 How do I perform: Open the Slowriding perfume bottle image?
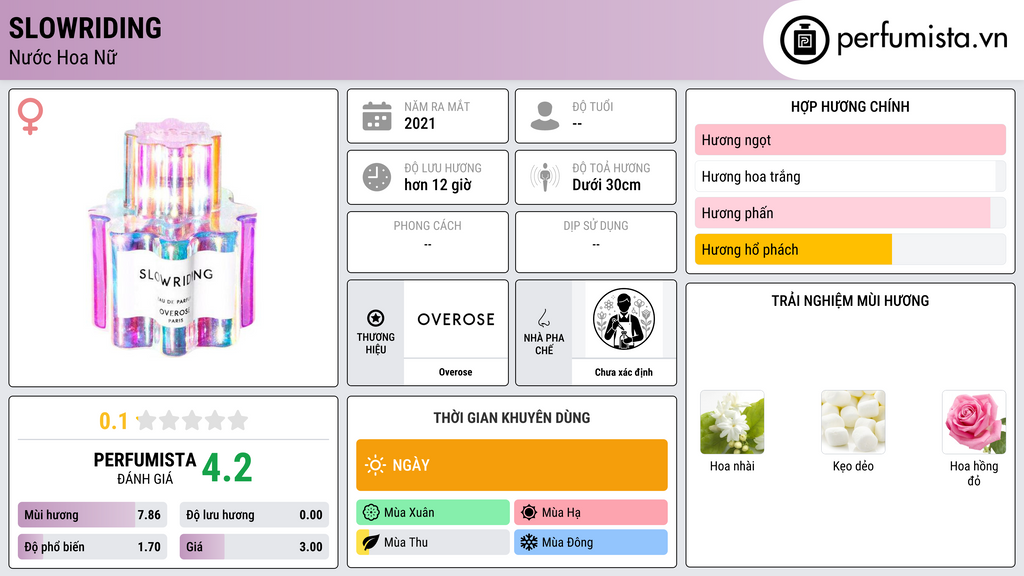(173, 238)
